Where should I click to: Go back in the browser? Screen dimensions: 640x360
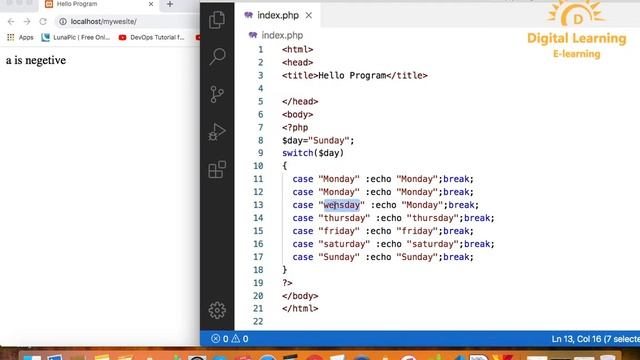[11, 22]
